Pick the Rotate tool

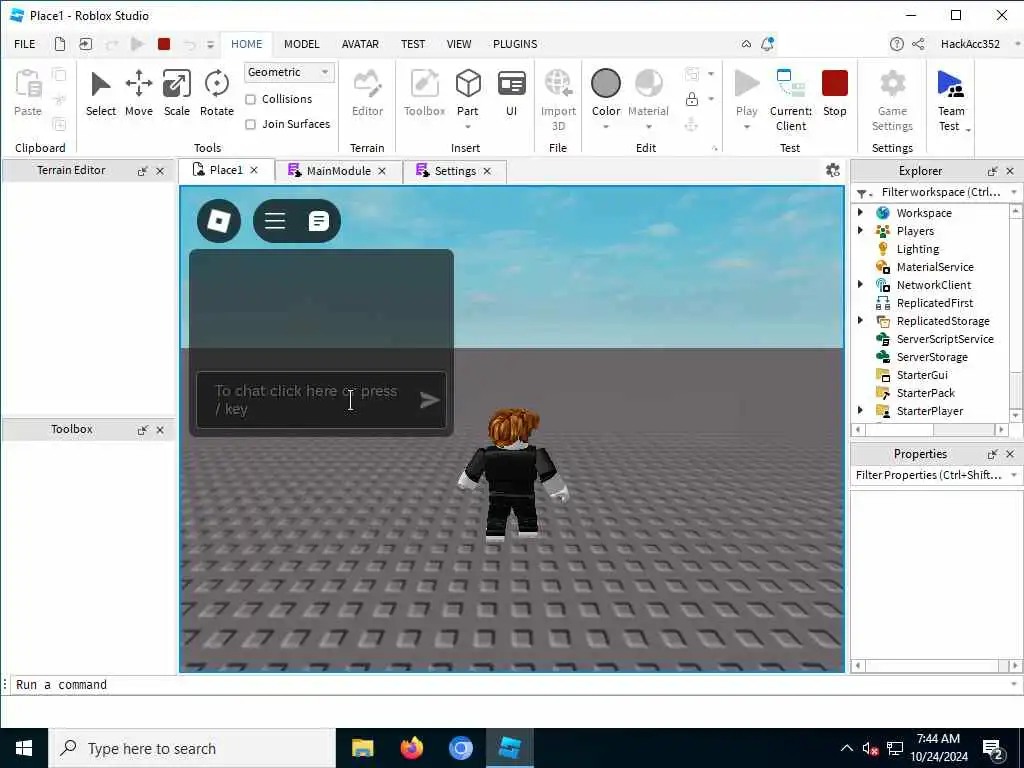(217, 93)
